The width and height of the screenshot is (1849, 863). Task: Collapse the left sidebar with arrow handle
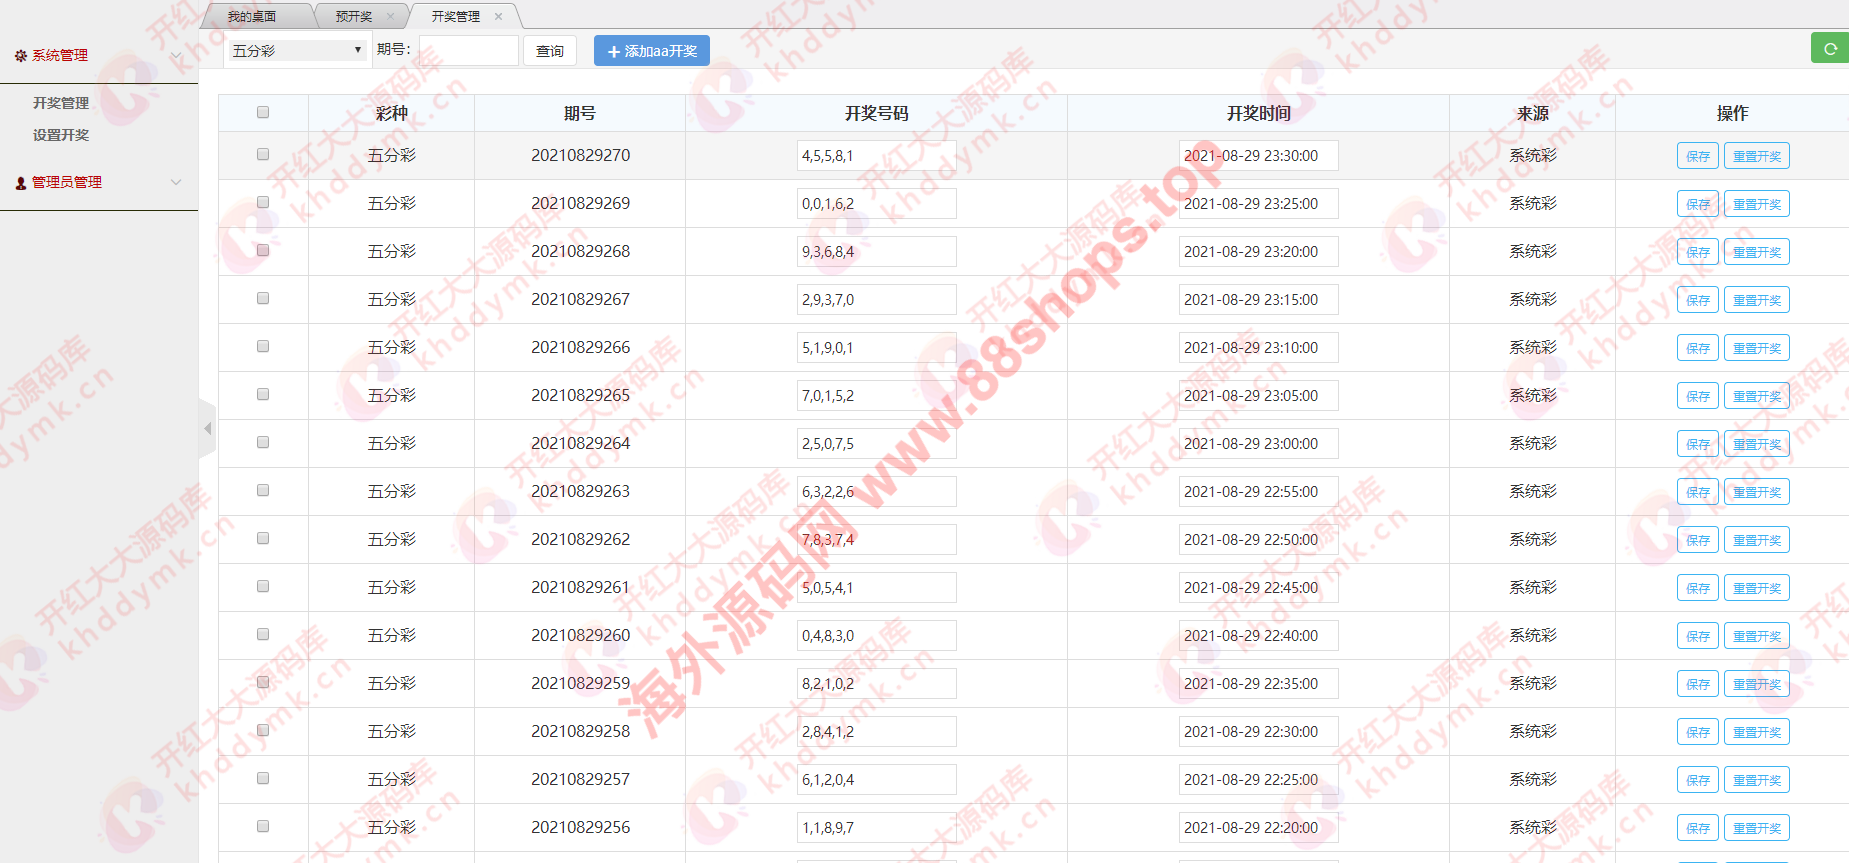(x=207, y=428)
